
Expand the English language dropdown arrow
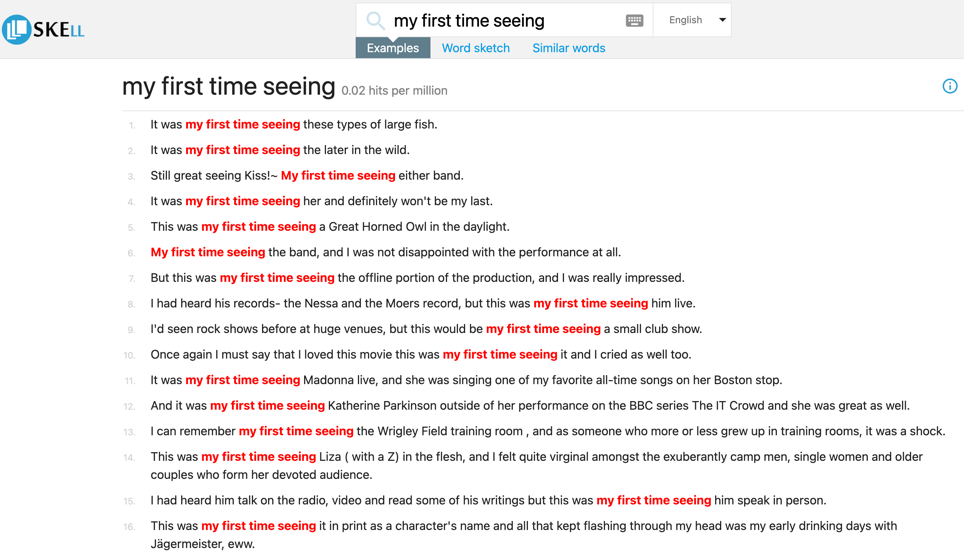click(x=722, y=20)
